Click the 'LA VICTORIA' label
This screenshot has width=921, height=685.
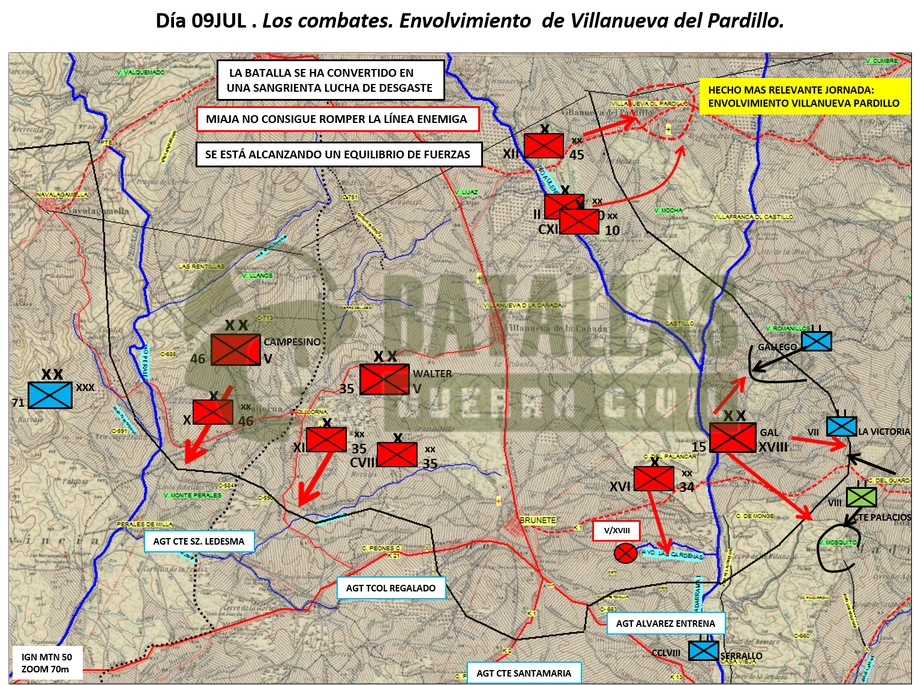(884, 432)
